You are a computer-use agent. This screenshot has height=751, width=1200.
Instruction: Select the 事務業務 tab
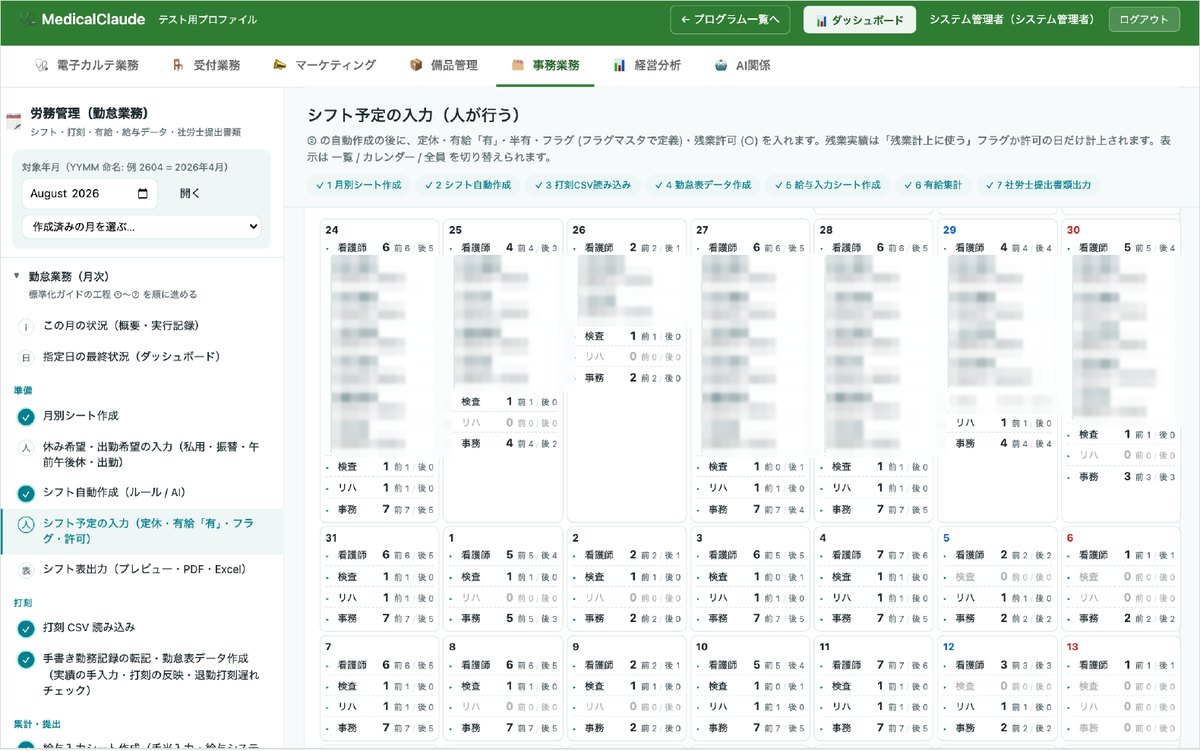[545, 65]
